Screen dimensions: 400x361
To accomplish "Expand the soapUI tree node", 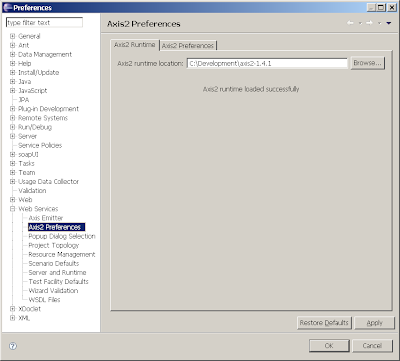I will click(12, 154).
